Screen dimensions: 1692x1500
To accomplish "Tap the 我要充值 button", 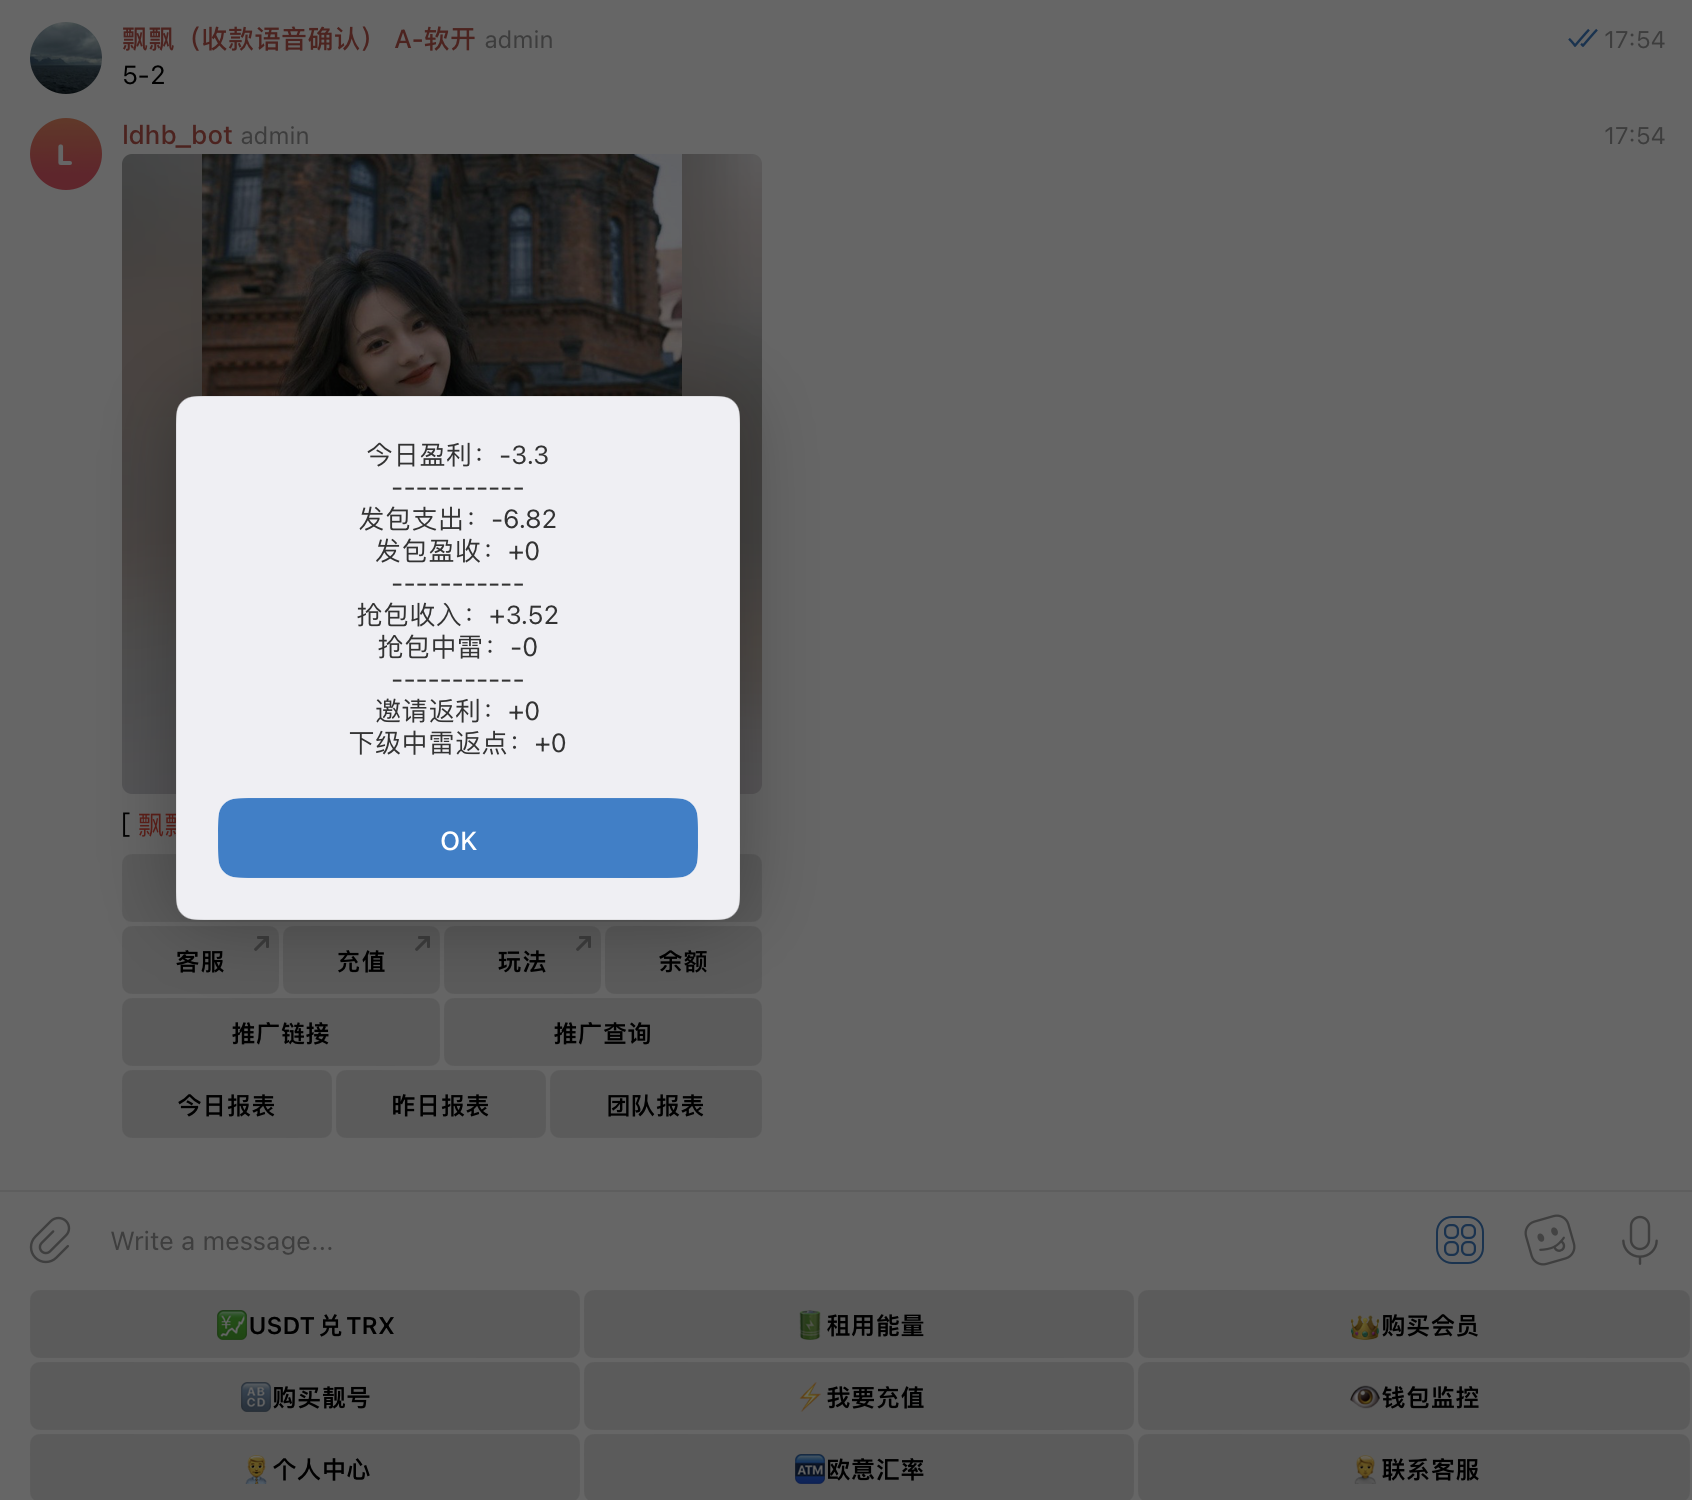I will [859, 1397].
